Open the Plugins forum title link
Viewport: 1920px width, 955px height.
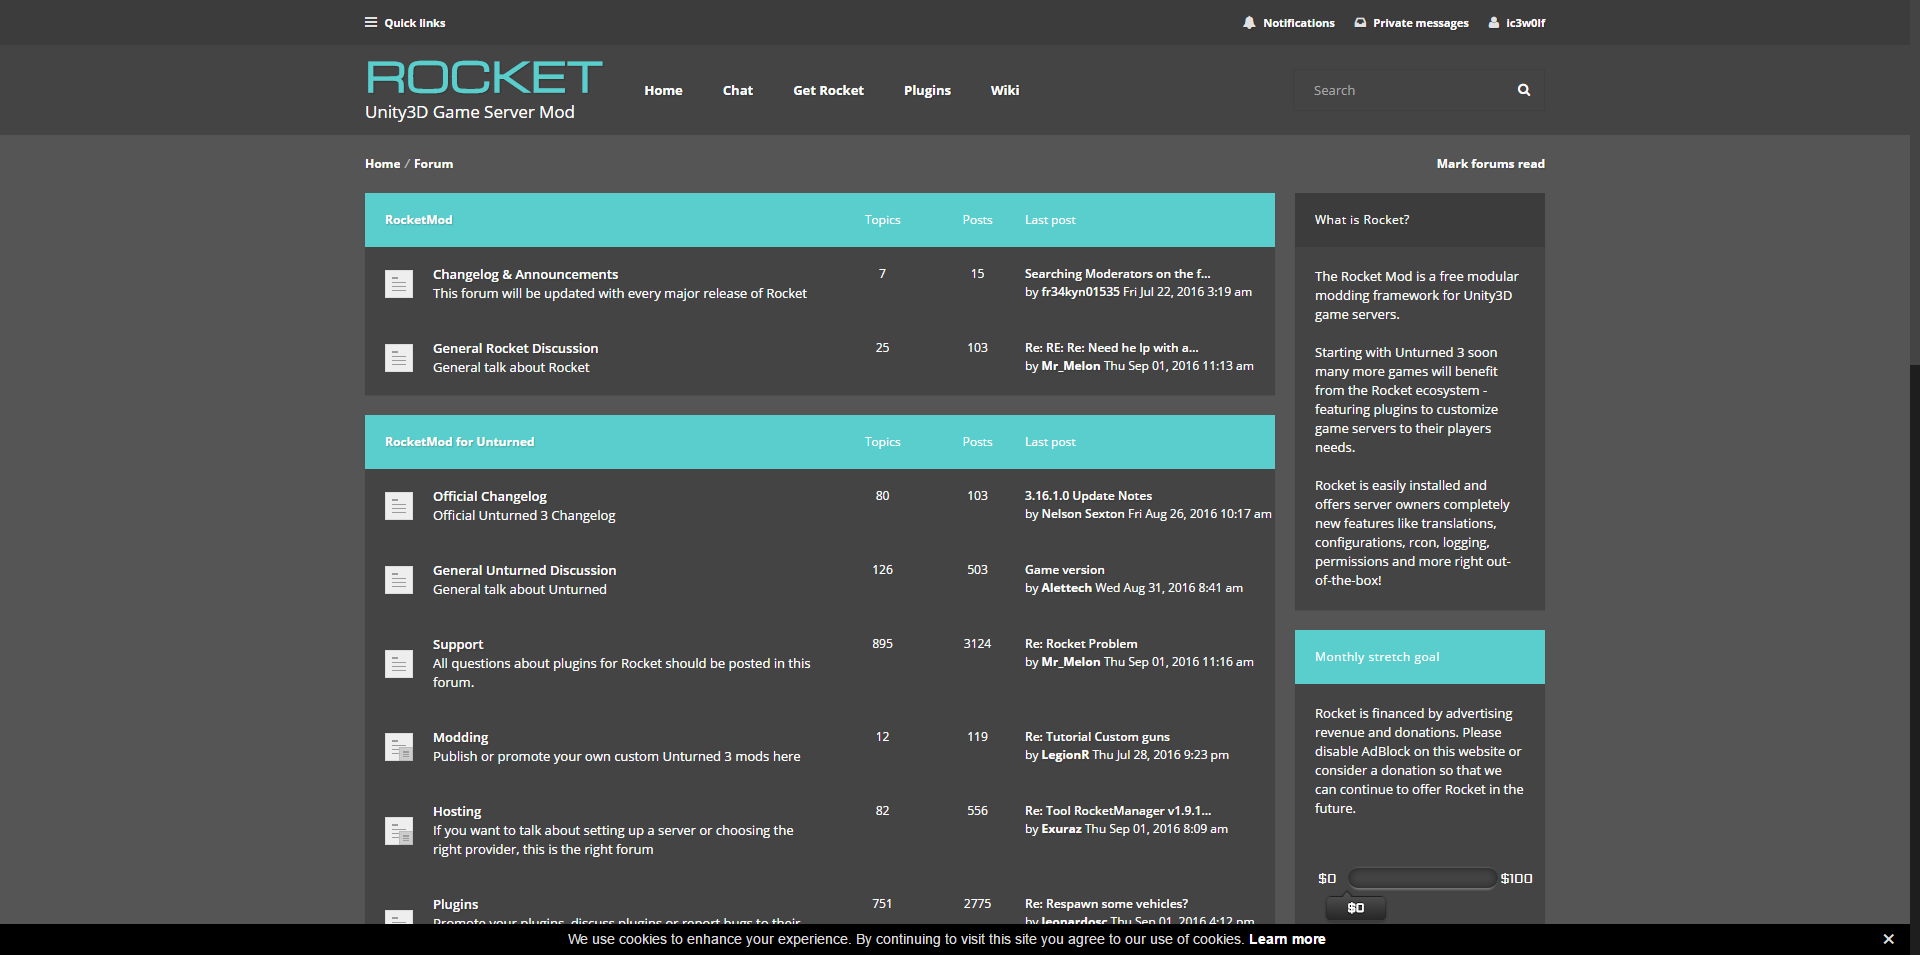coord(455,904)
